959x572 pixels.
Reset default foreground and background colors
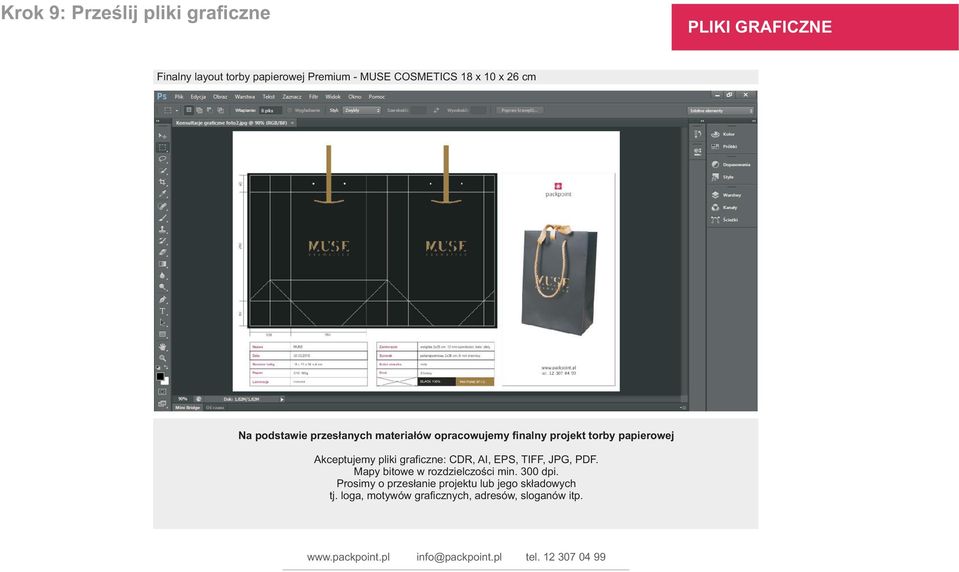tap(158, 368)
